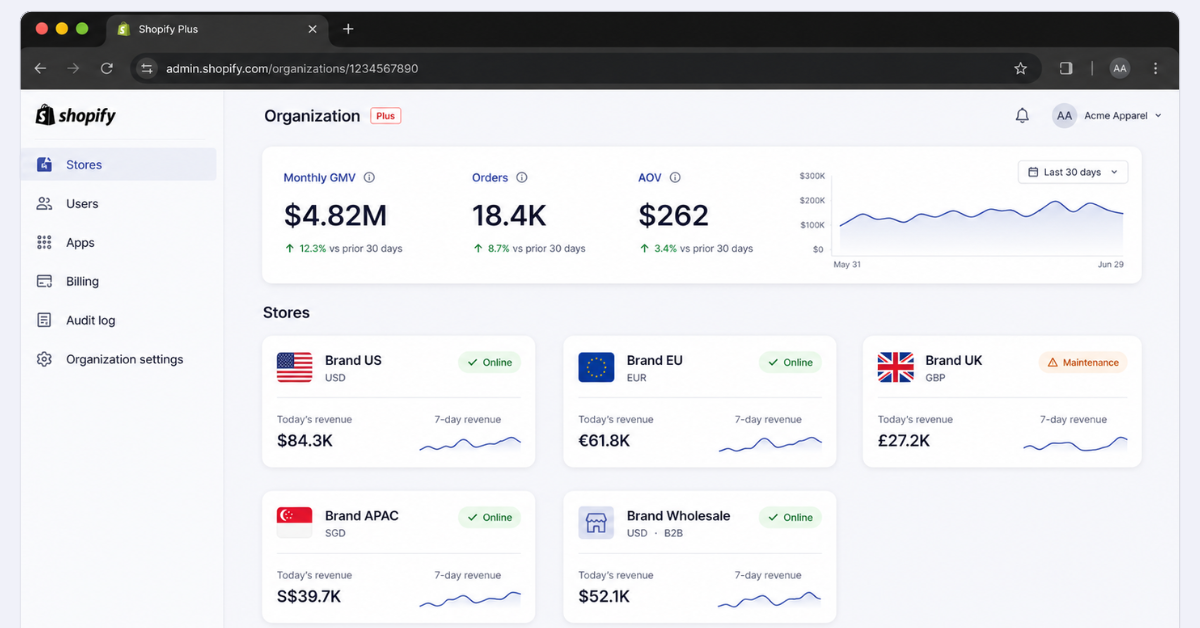Select the Shopify Plus browser tab
The width and height of the screenshot is (1200, 628).
pyautogui.click(x=216, y=29)
